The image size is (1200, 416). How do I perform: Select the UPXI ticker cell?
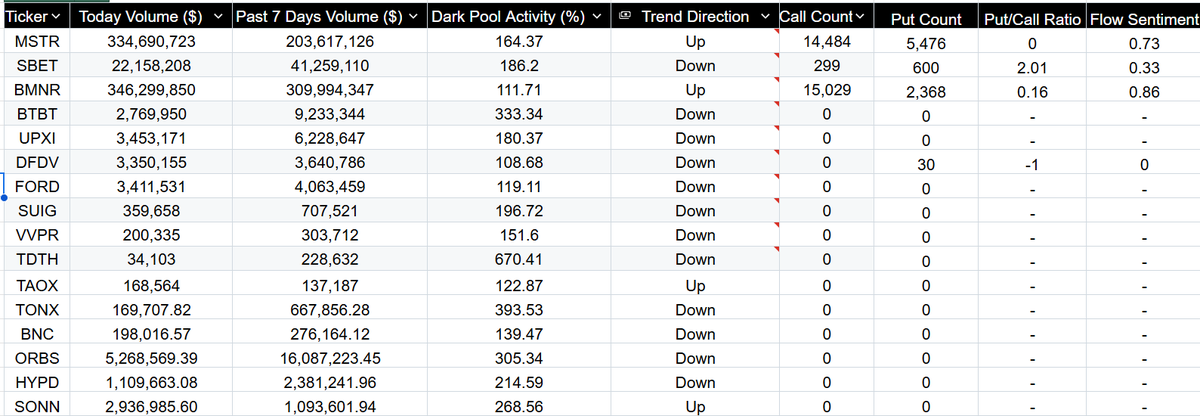[37, 138]
